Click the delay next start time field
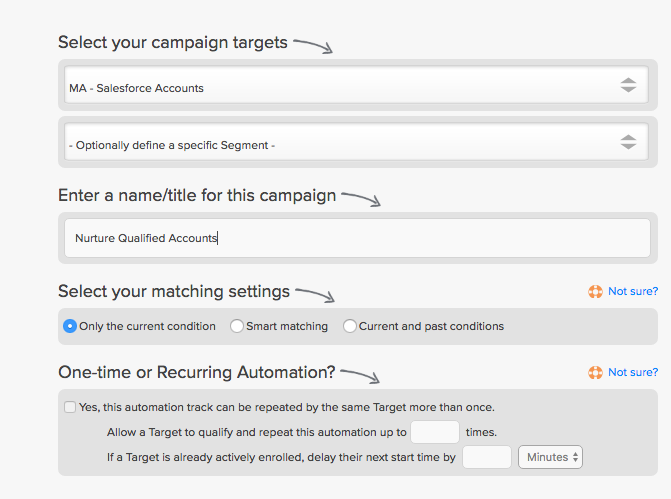671x499 pixels. 487,457
